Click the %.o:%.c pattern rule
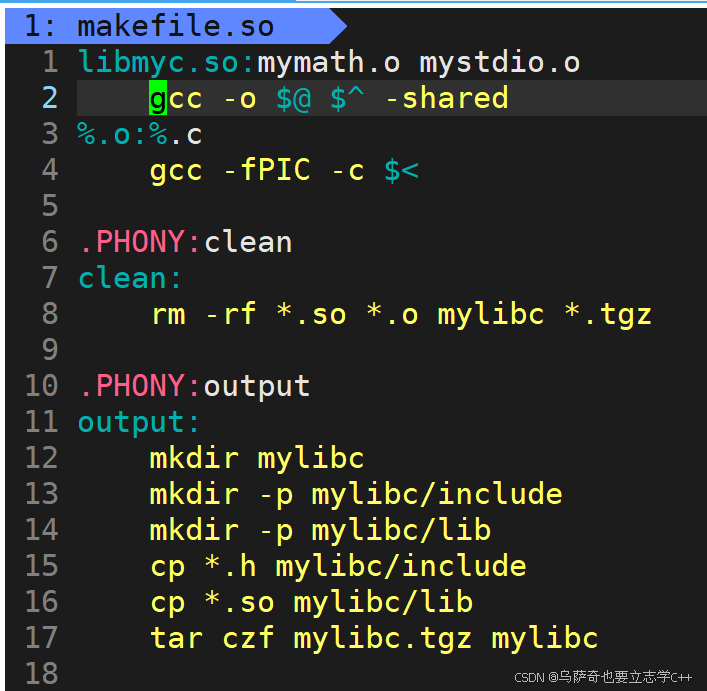Viewport: 707px width, 691px height. pos(140,134)
